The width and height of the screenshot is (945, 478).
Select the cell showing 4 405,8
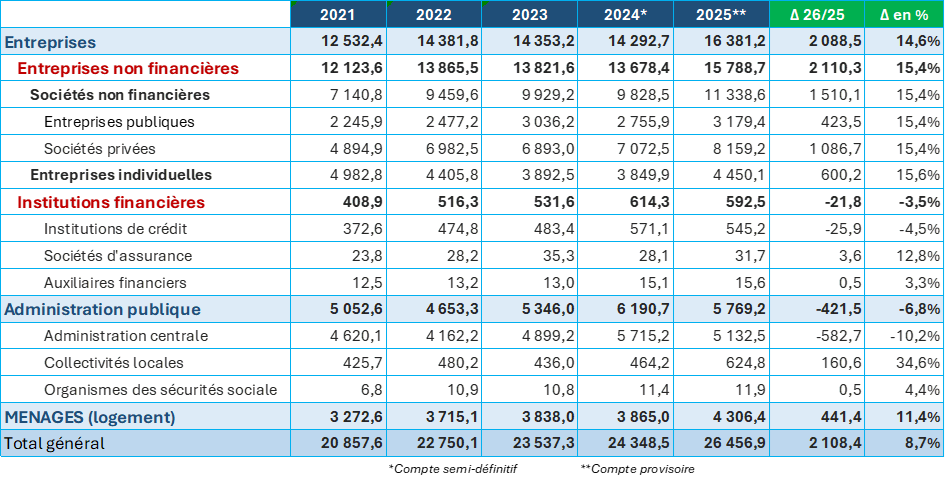pyautogui.click(x=434, y=175)
